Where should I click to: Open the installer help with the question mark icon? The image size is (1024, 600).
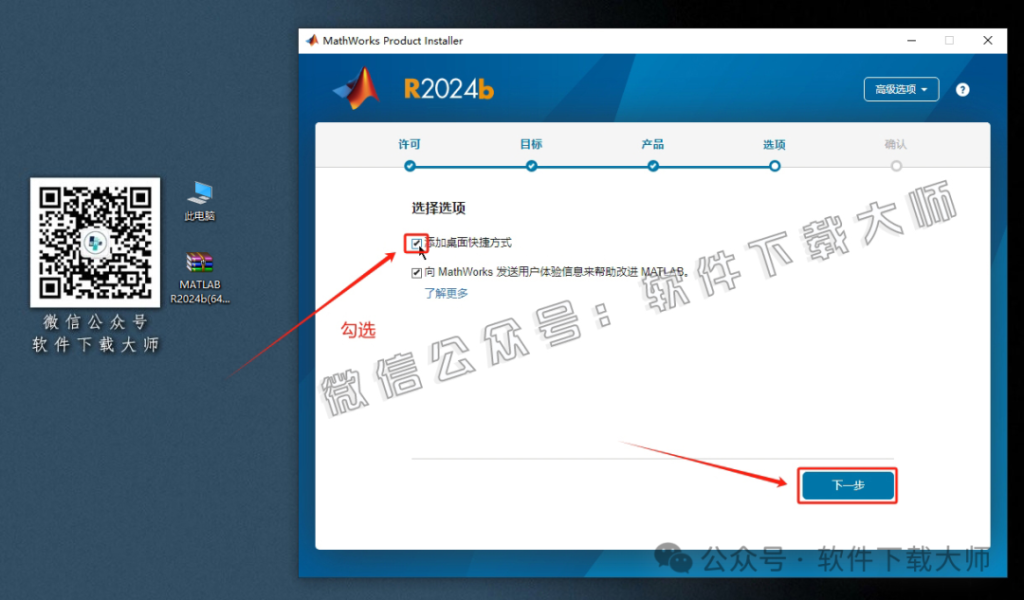pyautogui.click(x=962, y=89)
